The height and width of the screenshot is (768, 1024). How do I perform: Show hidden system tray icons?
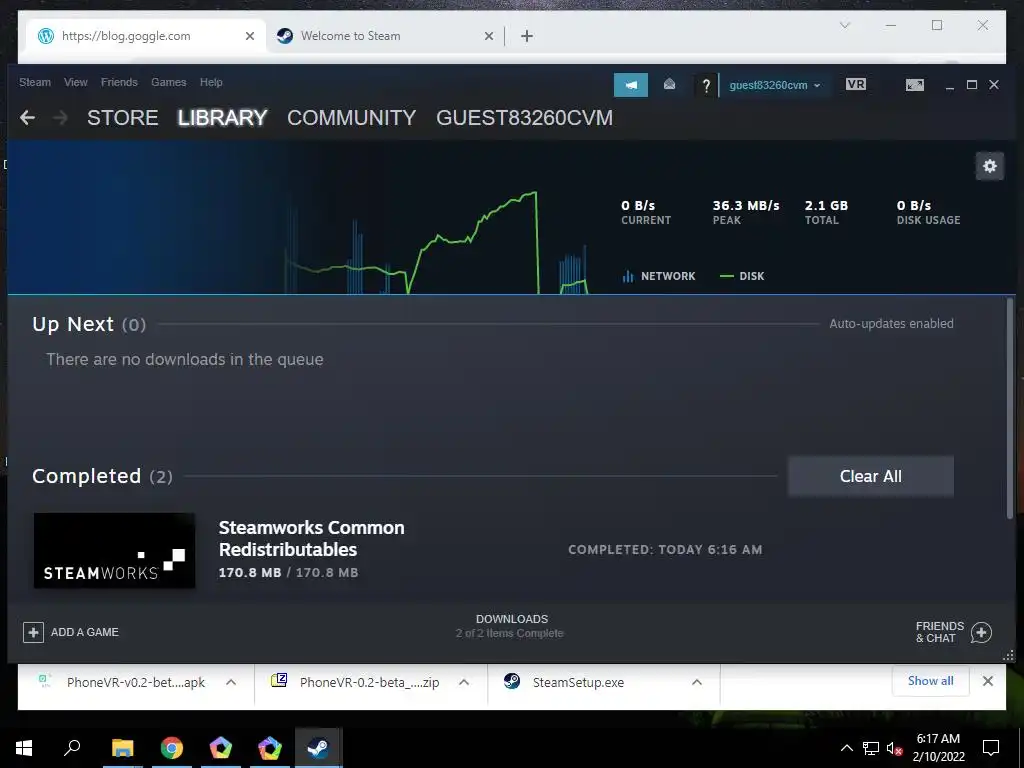coord(846,748)
